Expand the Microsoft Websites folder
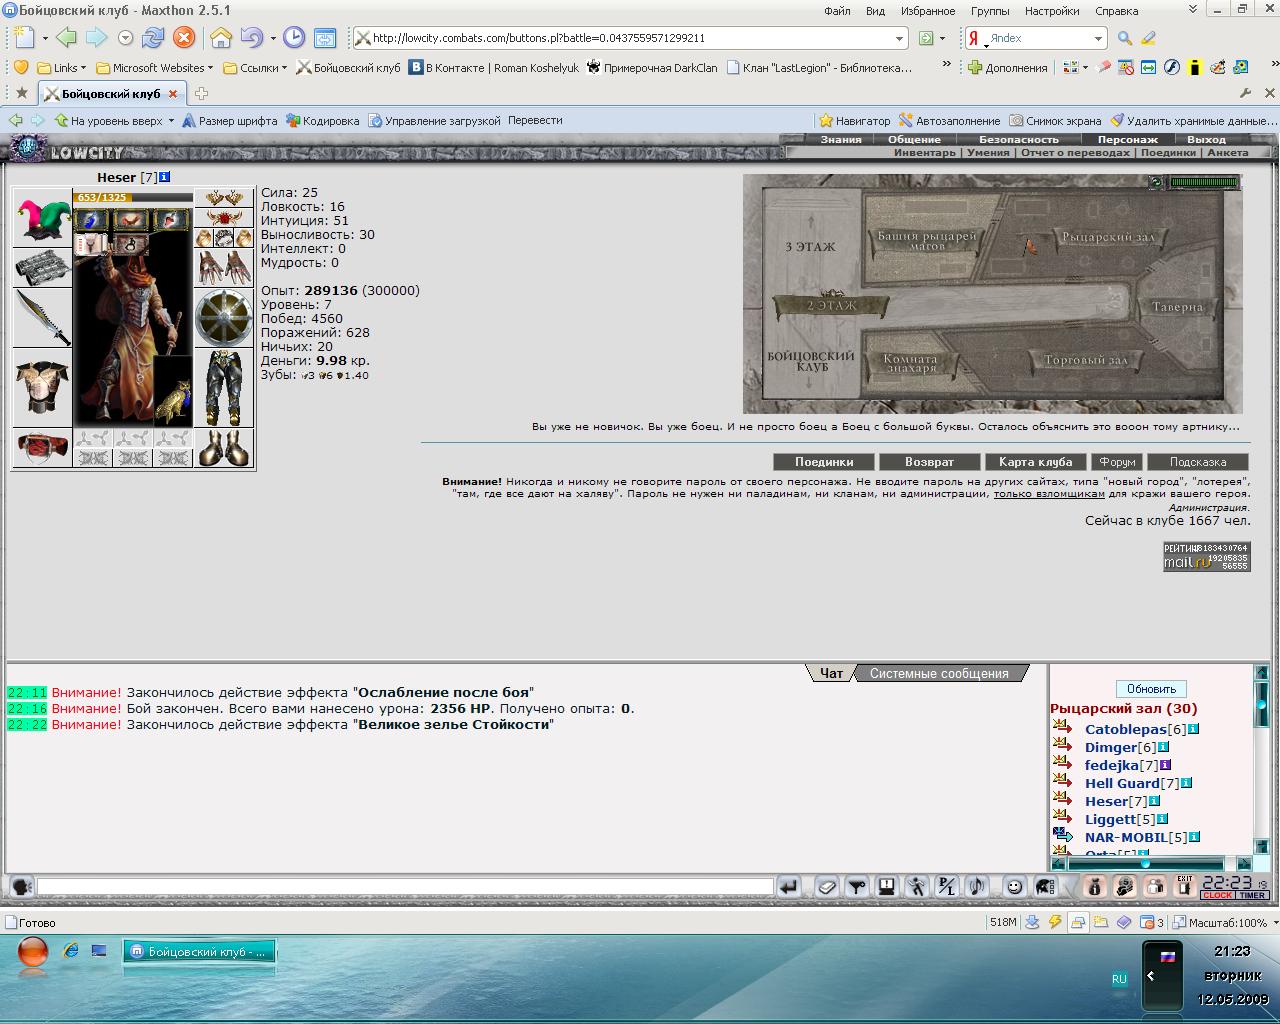 [x=155, y=68]
